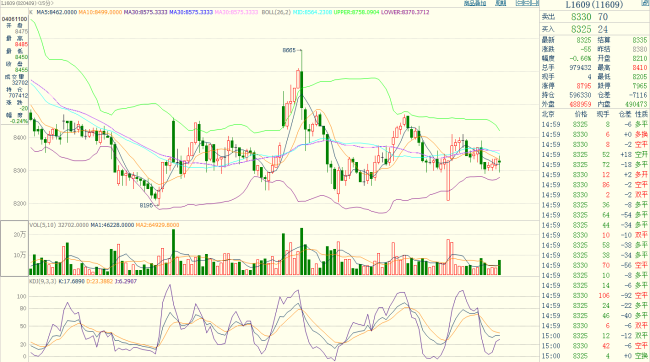Select the J:6.2907 value label

126,281
